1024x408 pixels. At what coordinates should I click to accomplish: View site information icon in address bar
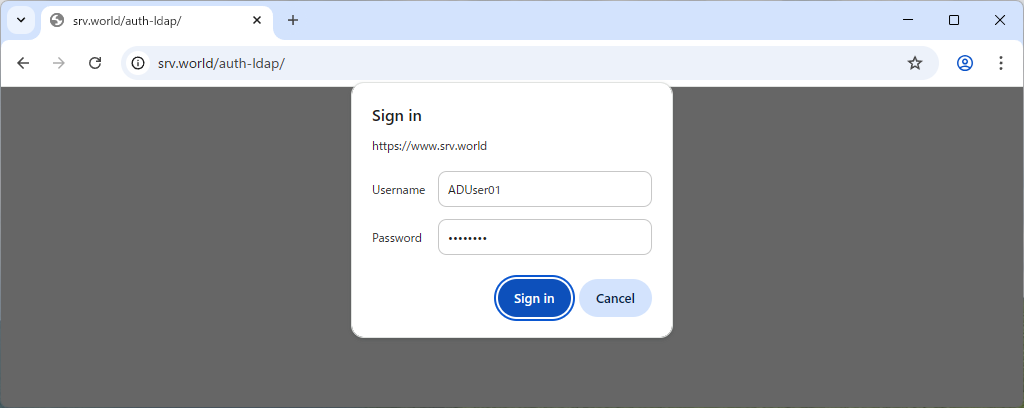coord(139,63)
